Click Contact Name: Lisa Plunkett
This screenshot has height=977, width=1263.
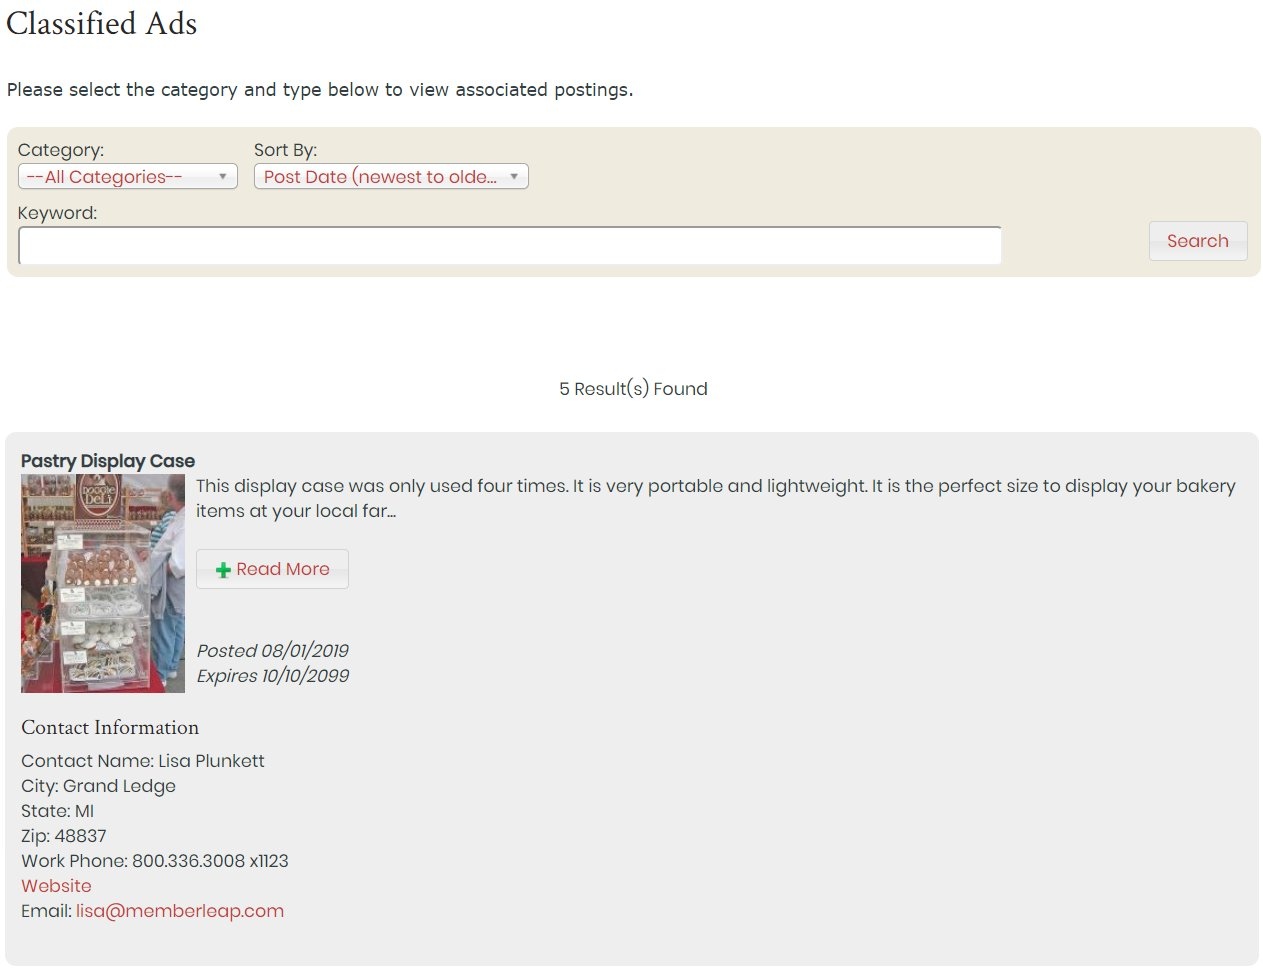pyautogui.click(x=143, y=761)
